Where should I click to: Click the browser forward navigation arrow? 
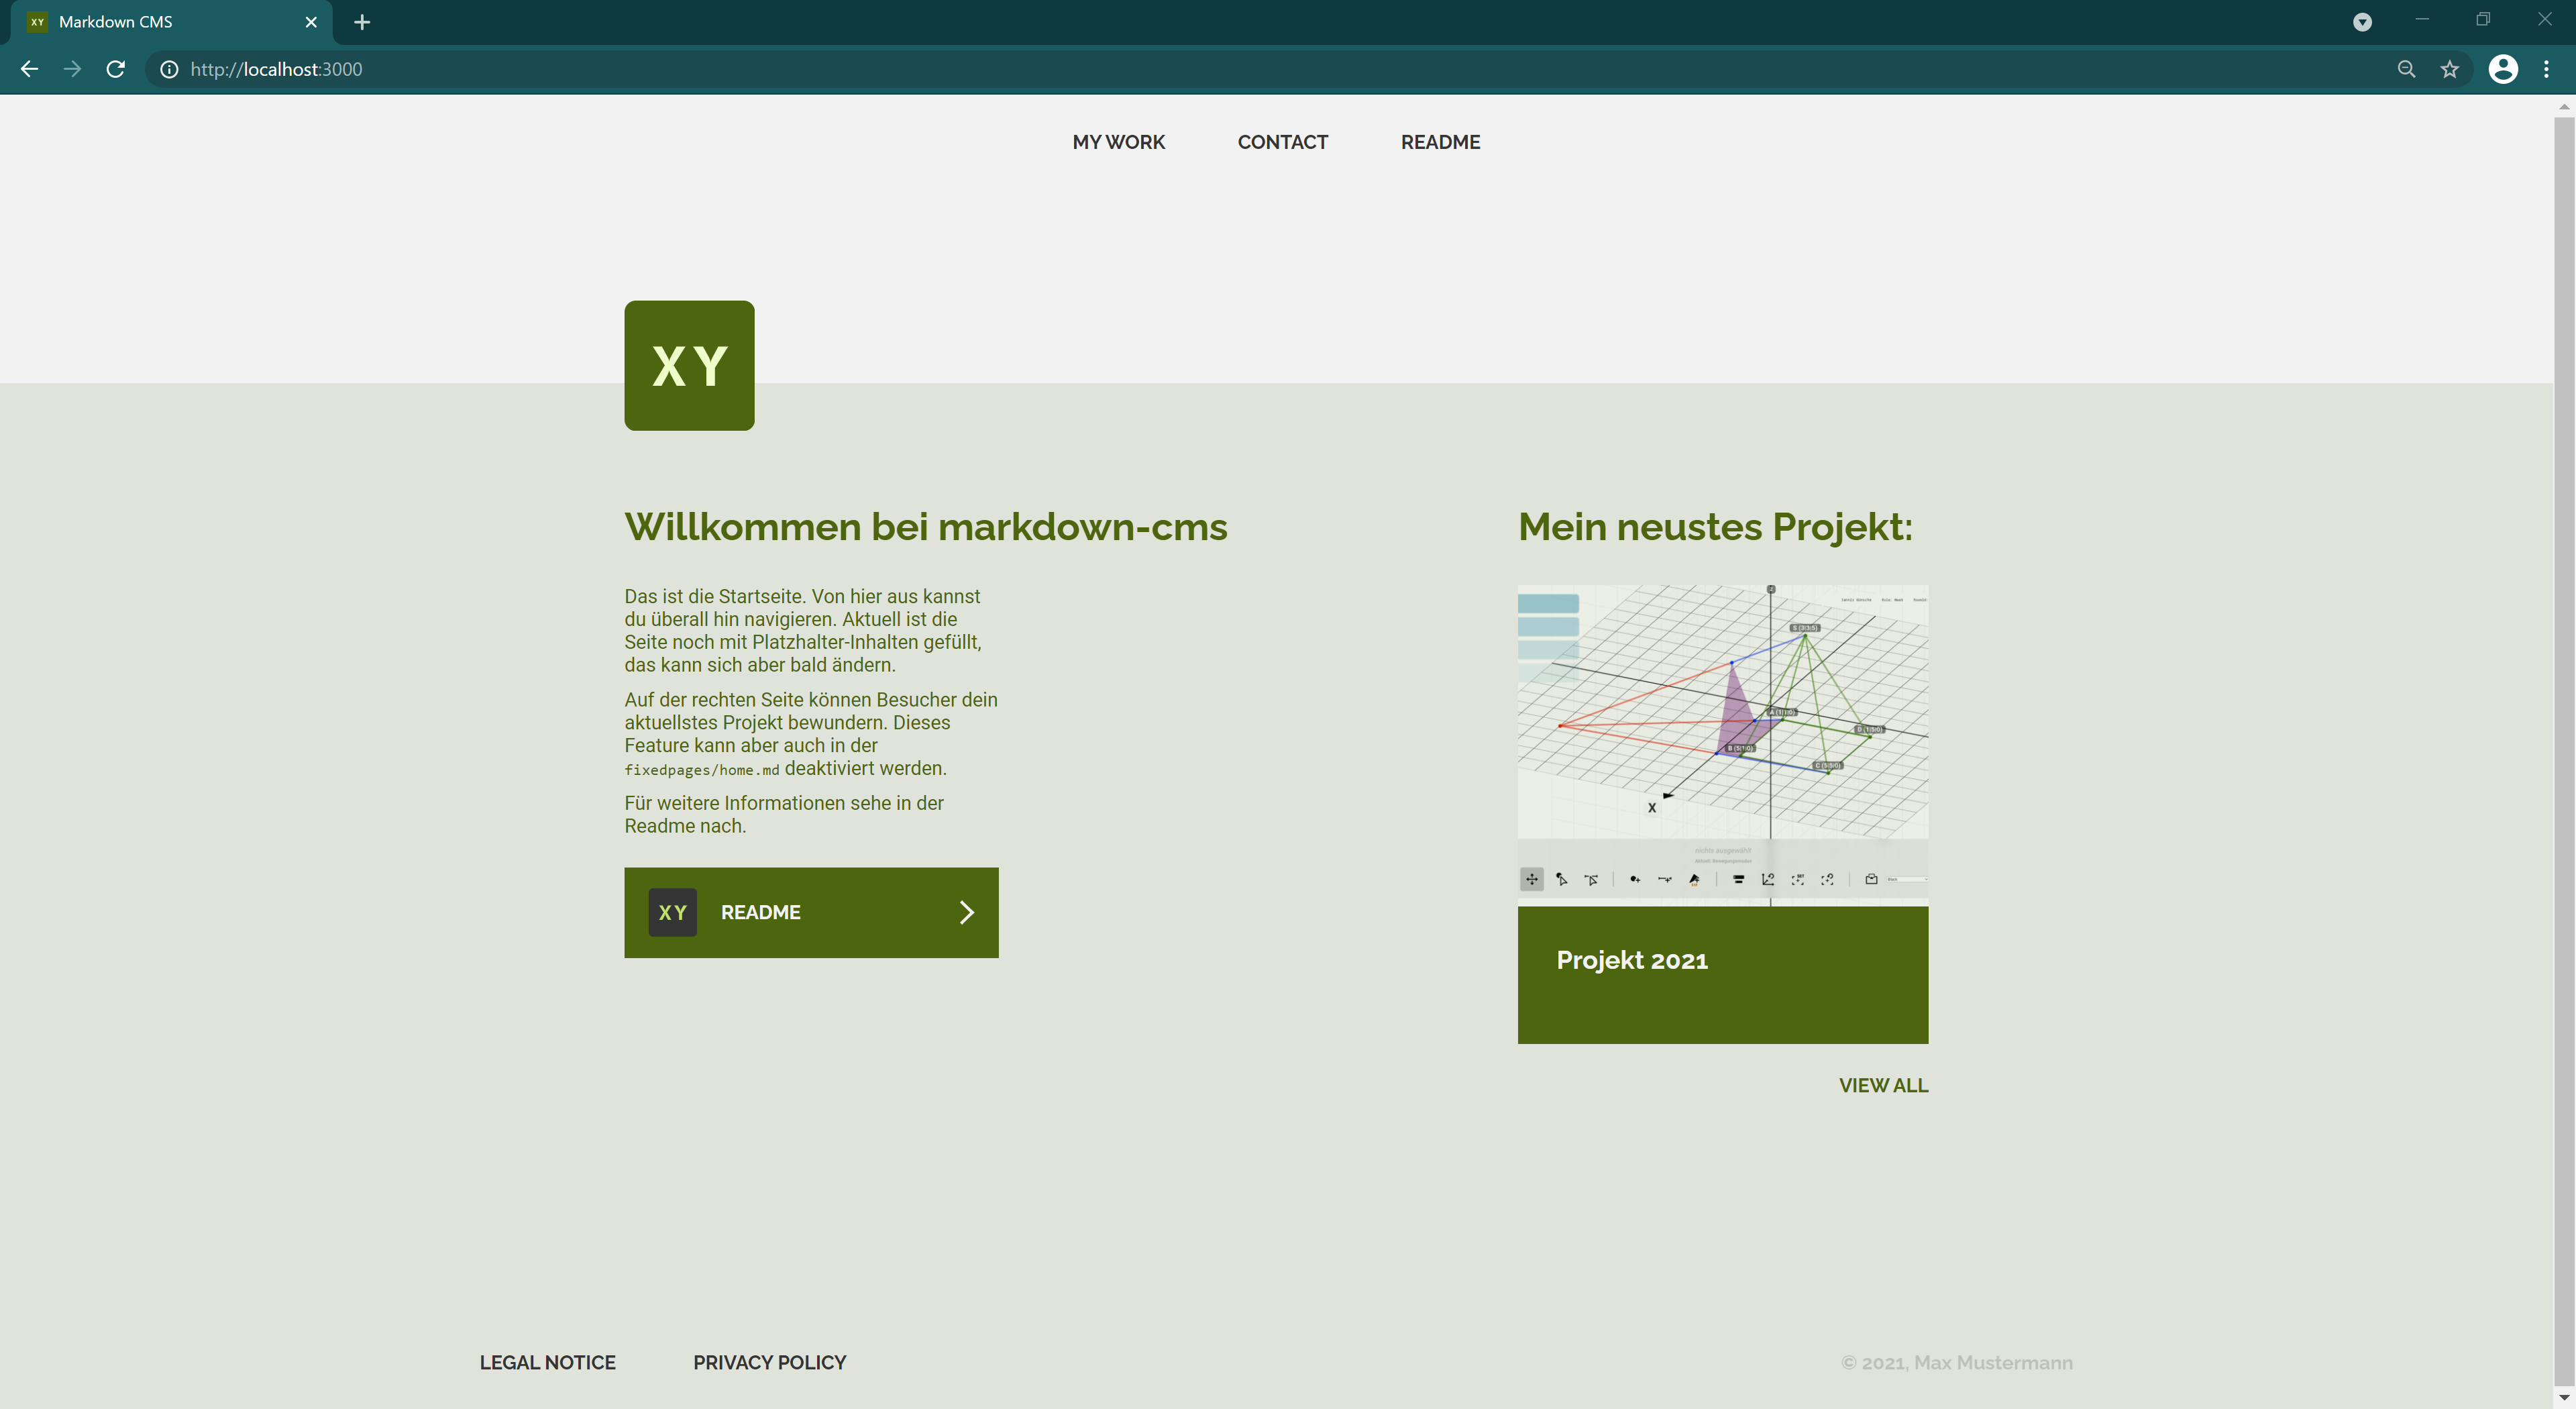[71, 69]
